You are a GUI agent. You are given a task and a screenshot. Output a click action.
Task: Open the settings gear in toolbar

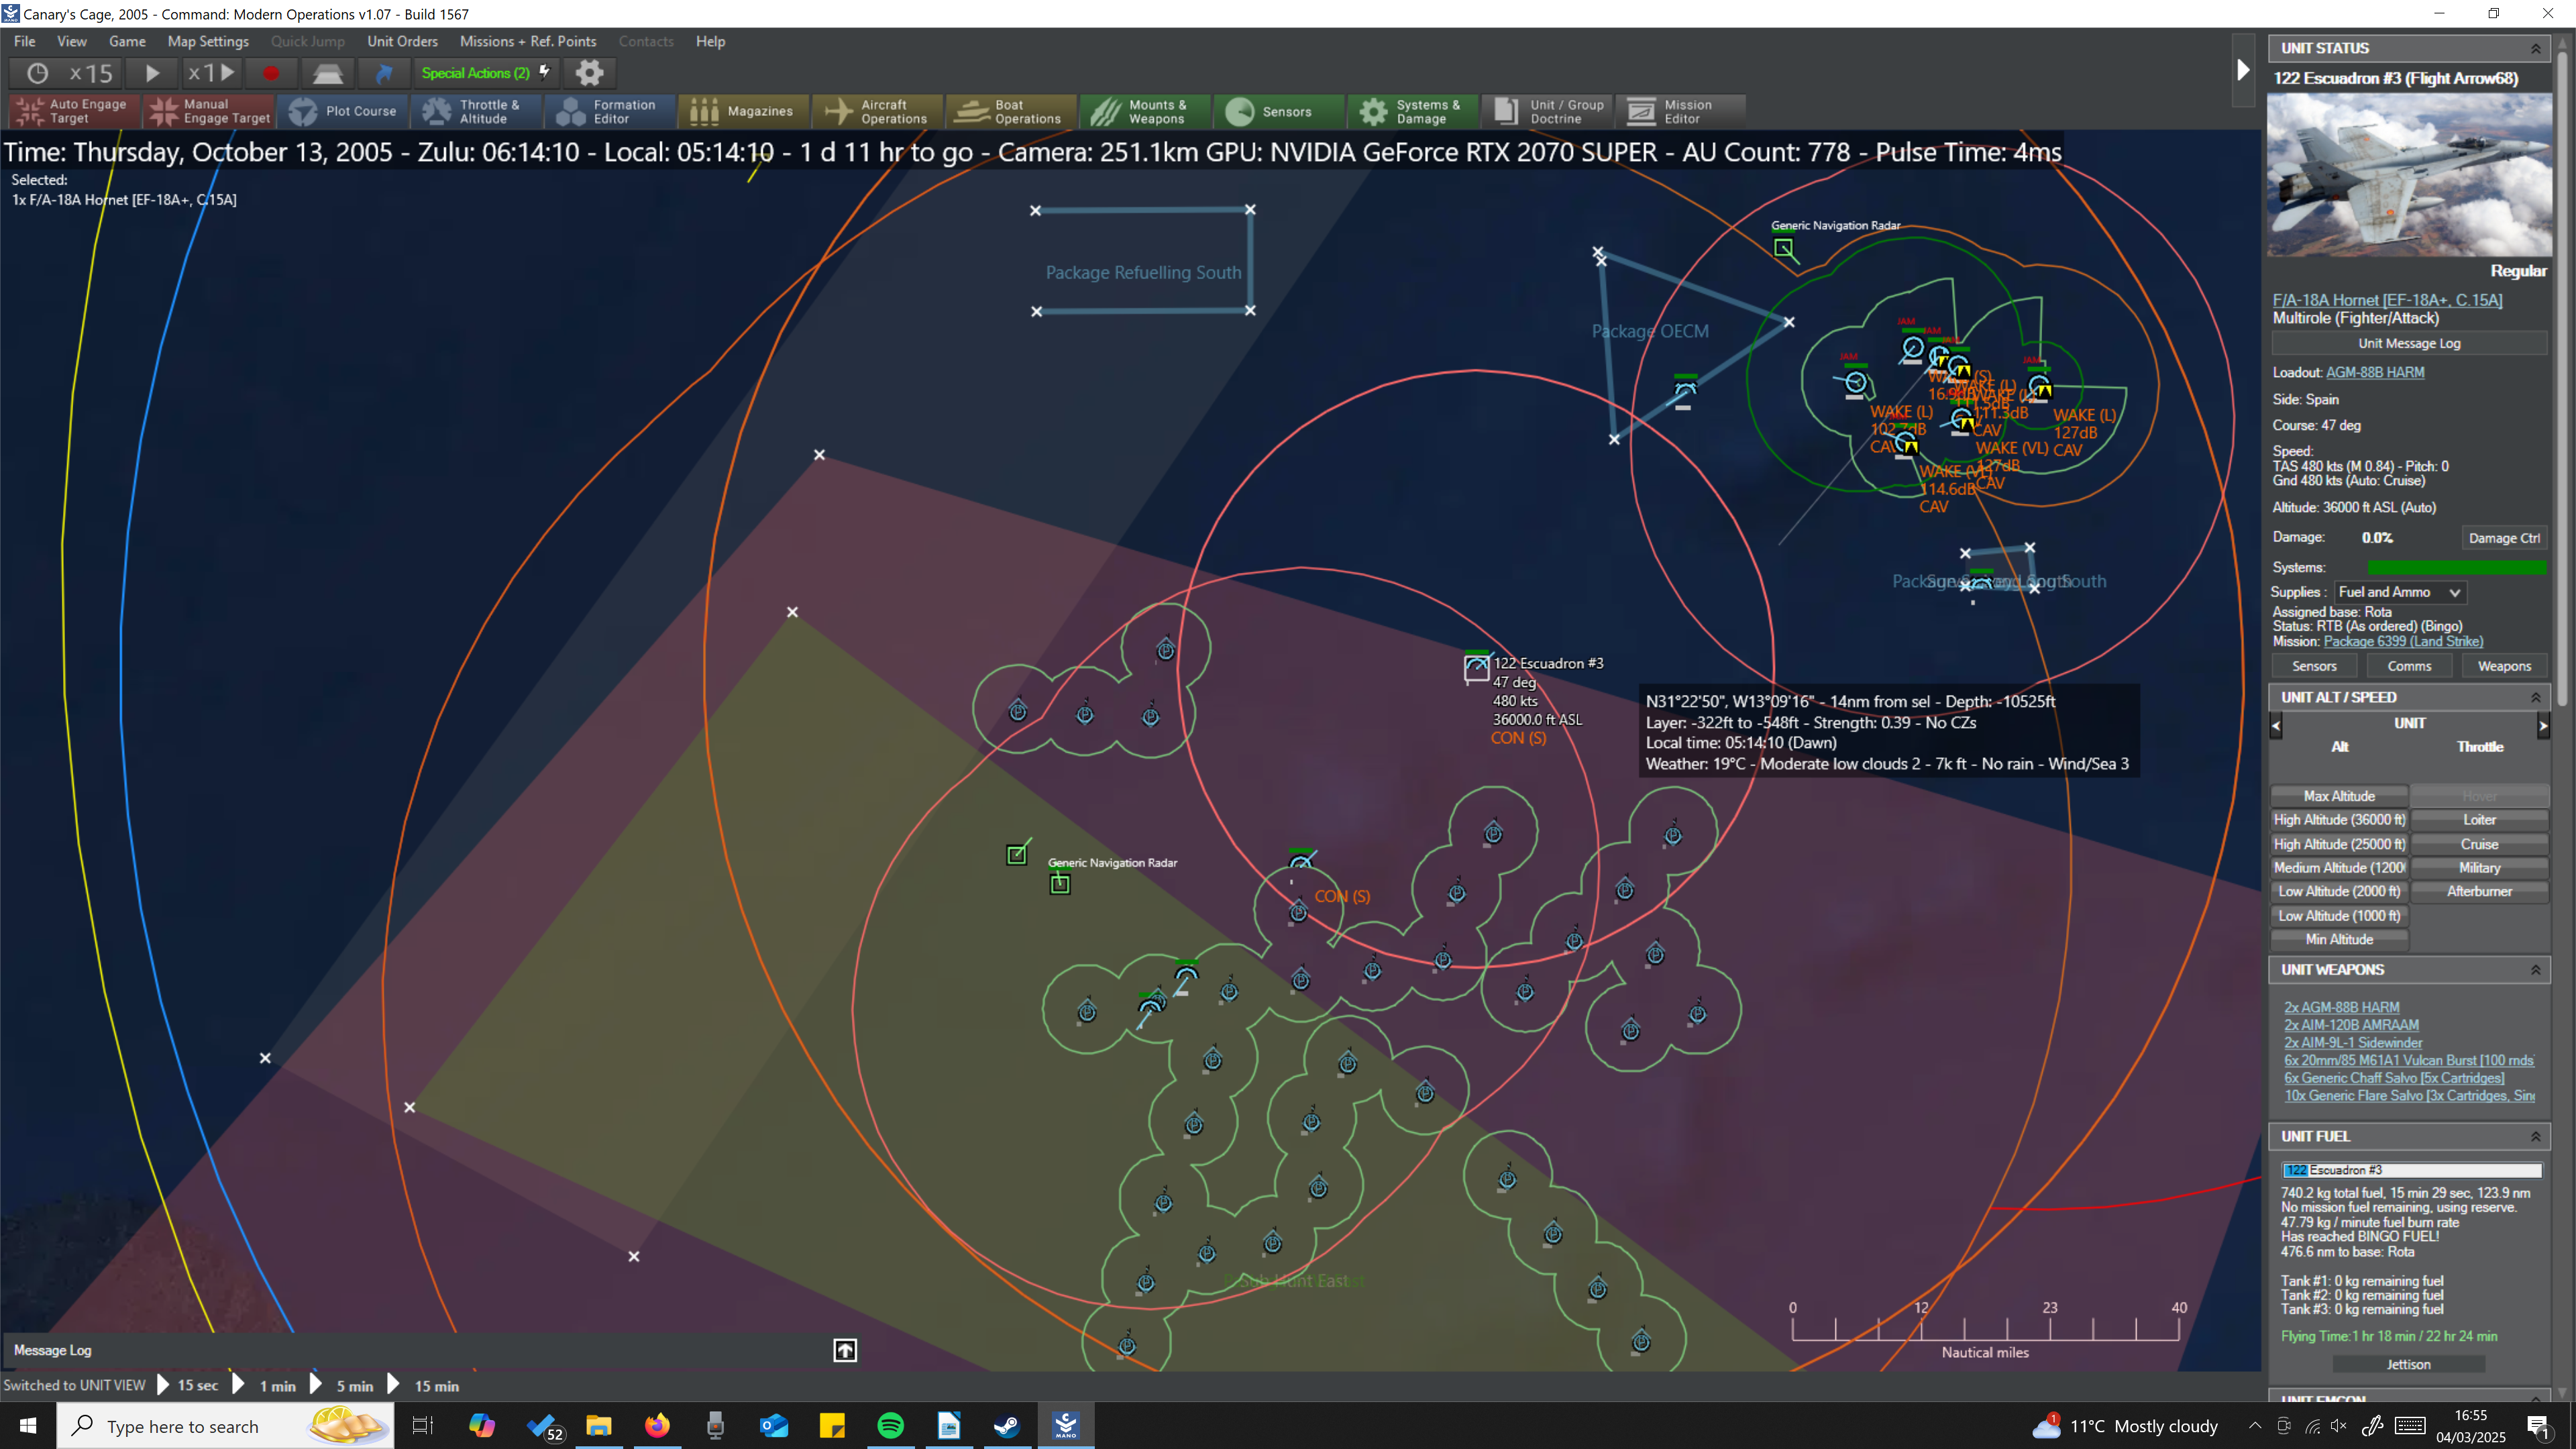(589, 73)
